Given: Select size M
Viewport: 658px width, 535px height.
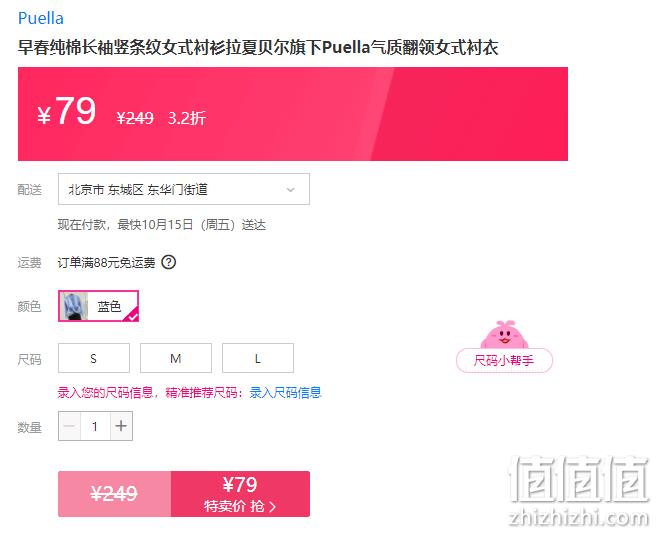Looking at the screenshot, I should (x=176, y=358).
